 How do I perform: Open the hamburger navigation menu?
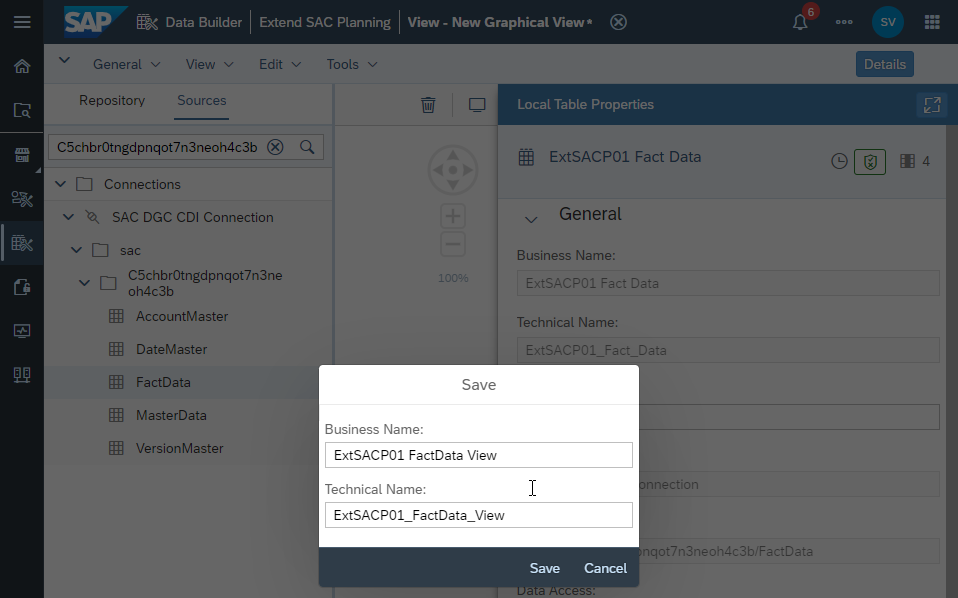pos(22,22)
